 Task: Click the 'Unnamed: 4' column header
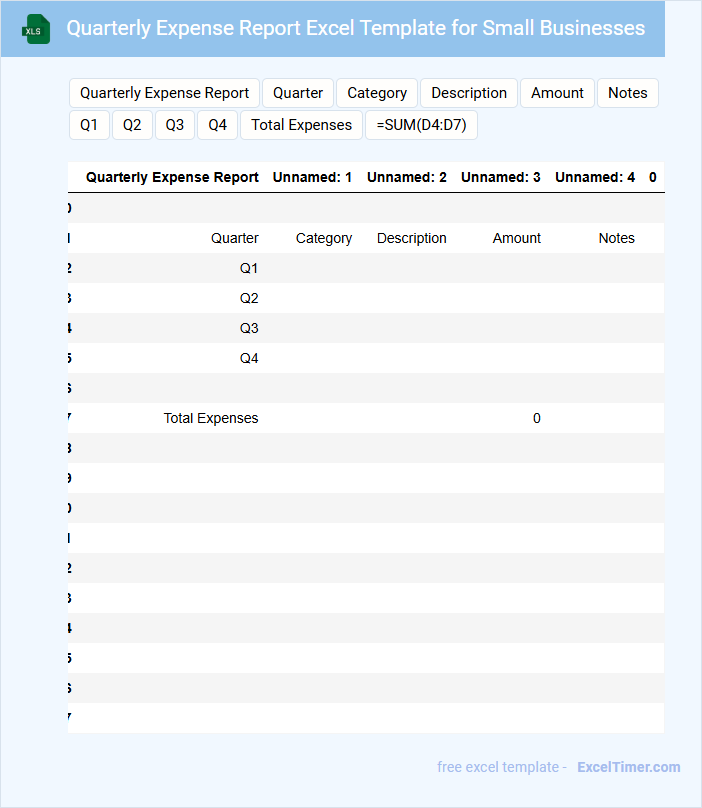595,177
